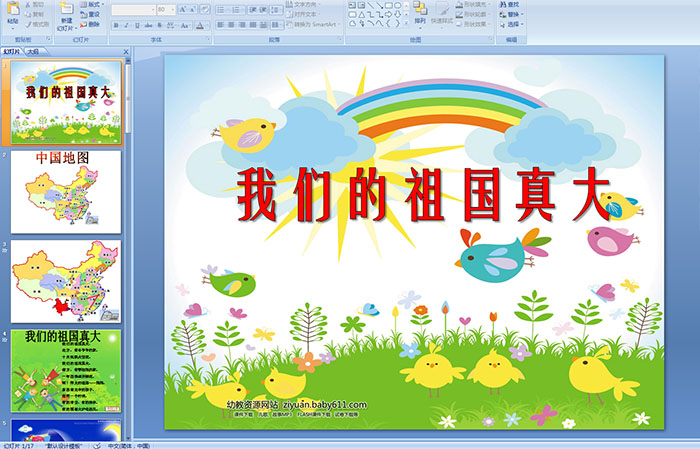
Task: Open Shape Effects (形状效果) menu
Action: (x=474, y=24)
